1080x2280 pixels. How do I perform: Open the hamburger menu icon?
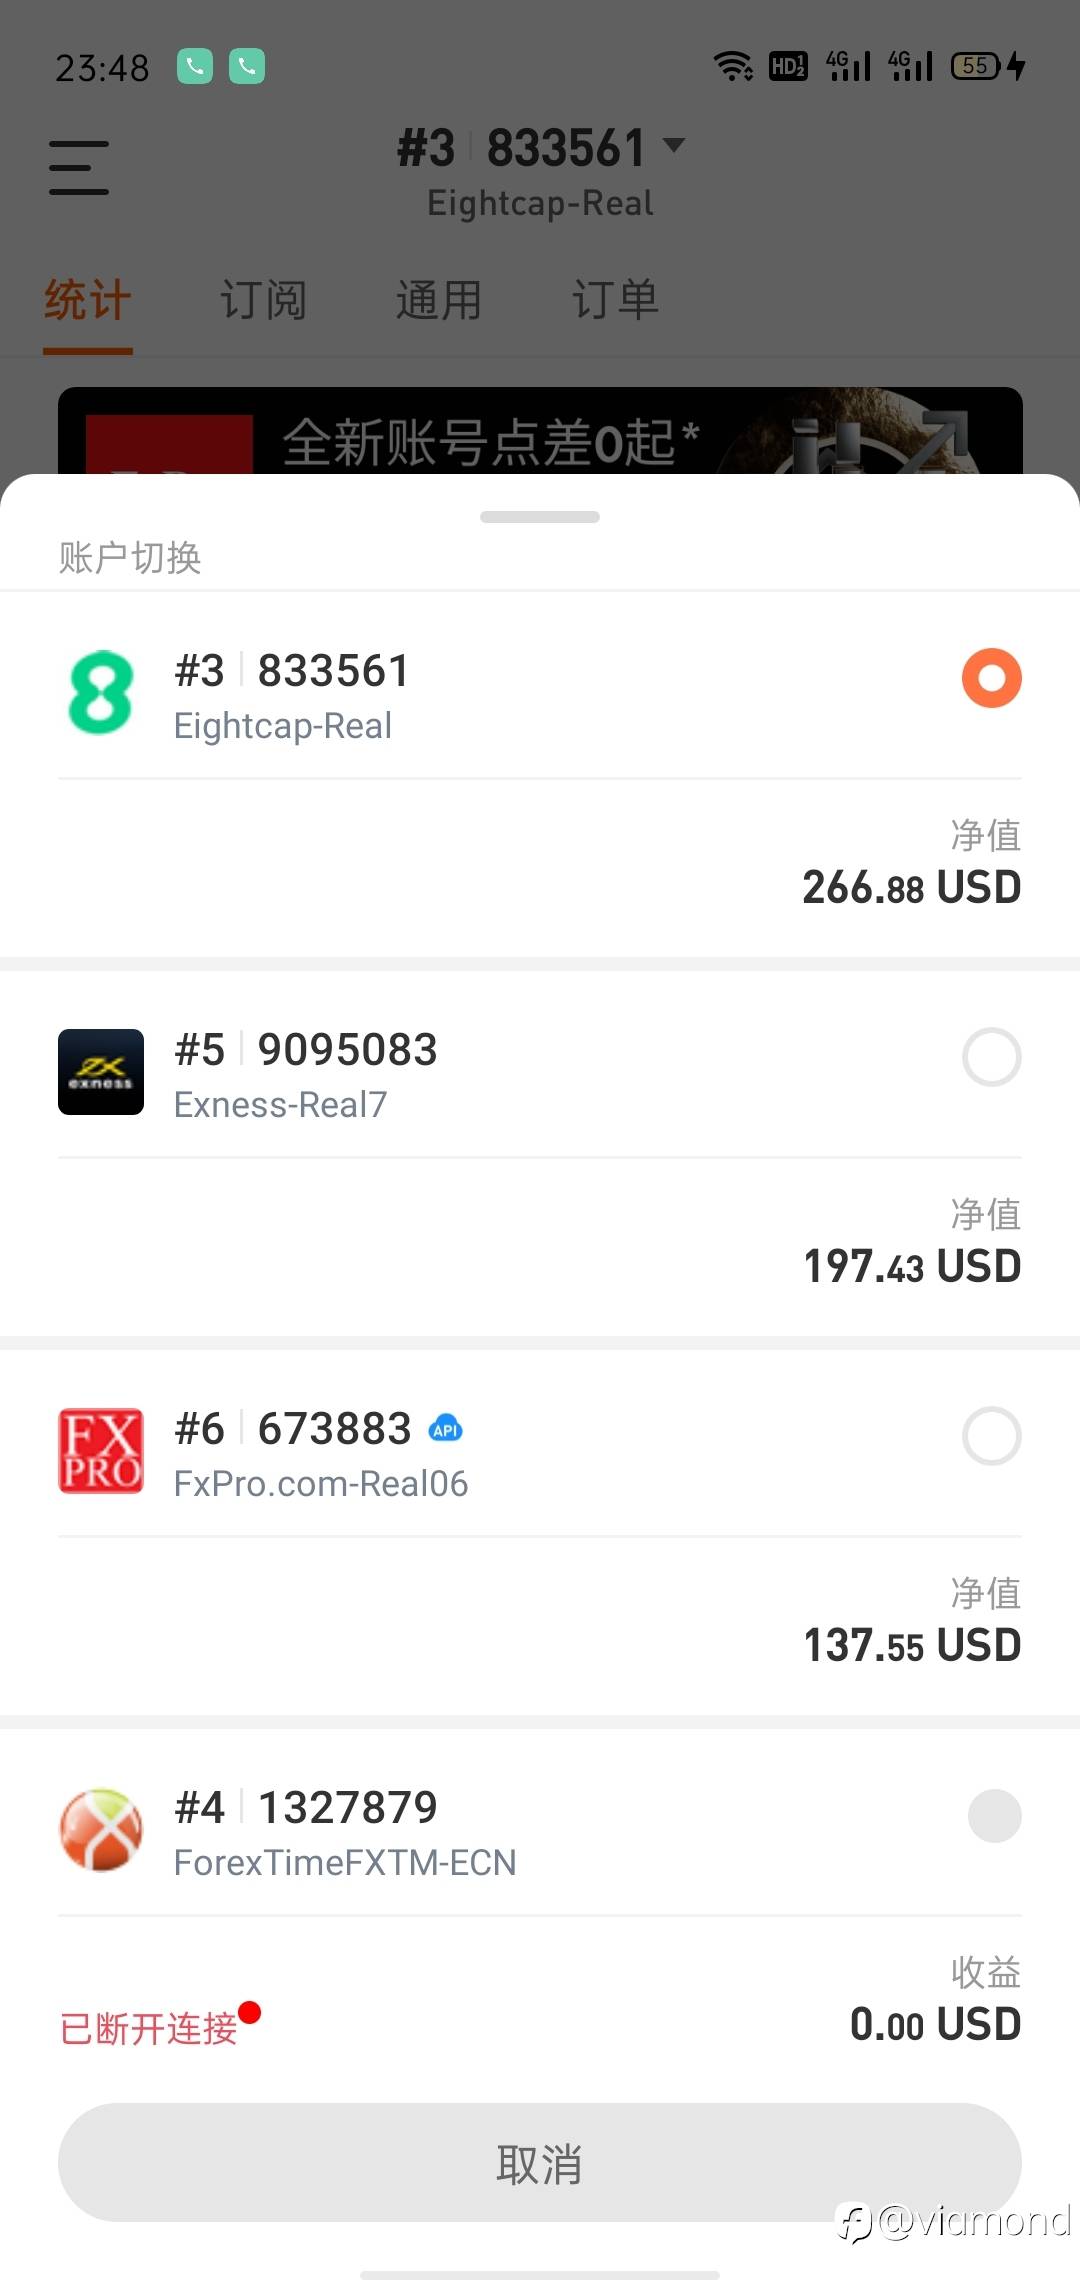pyautogui.click(x=79, y=167)
